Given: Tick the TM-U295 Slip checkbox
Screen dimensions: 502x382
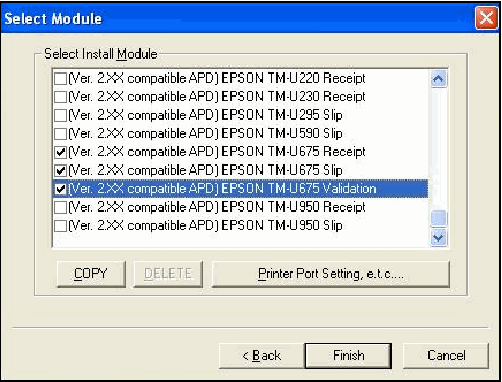Looking at the screenshot, I should [x=60, y=116].
